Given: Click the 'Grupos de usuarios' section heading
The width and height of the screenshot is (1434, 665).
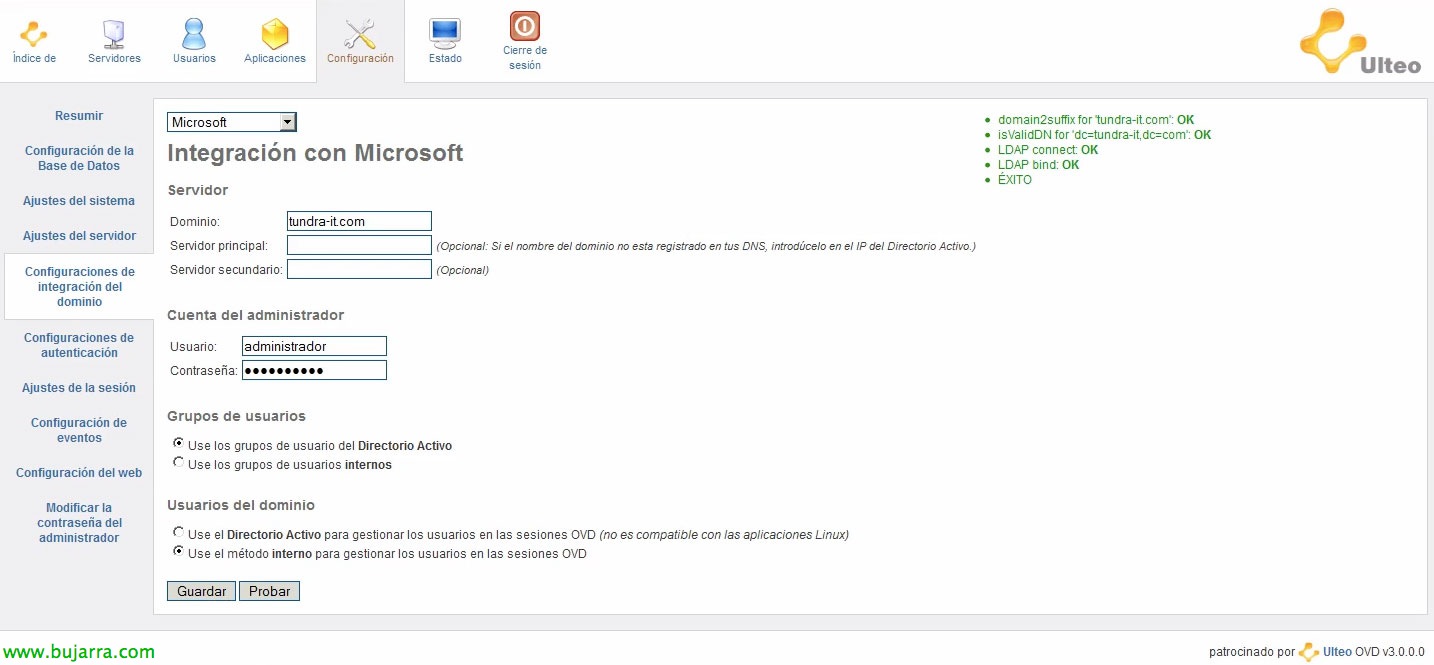Looking at the screenshot, I should [237, 416].
